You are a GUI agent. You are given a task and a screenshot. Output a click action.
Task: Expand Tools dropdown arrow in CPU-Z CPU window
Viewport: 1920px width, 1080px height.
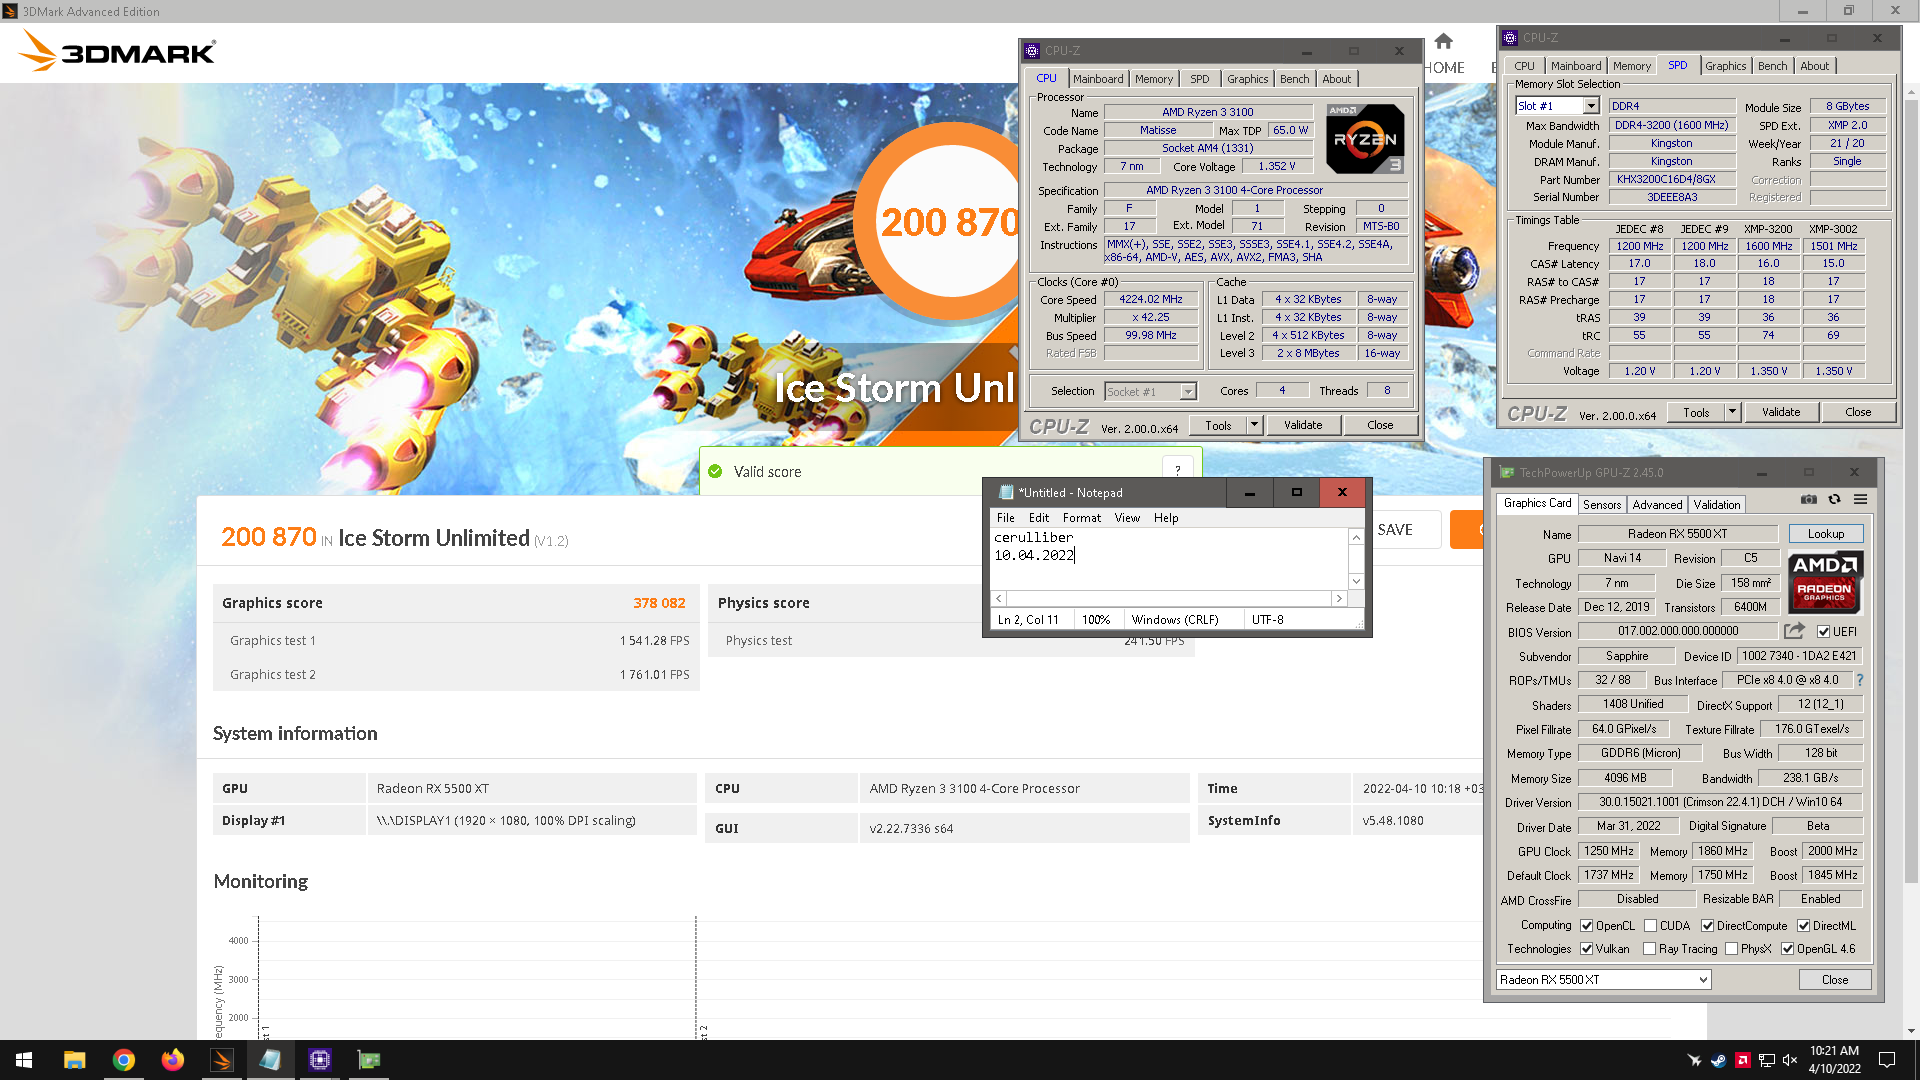(x=1254, y=425)
